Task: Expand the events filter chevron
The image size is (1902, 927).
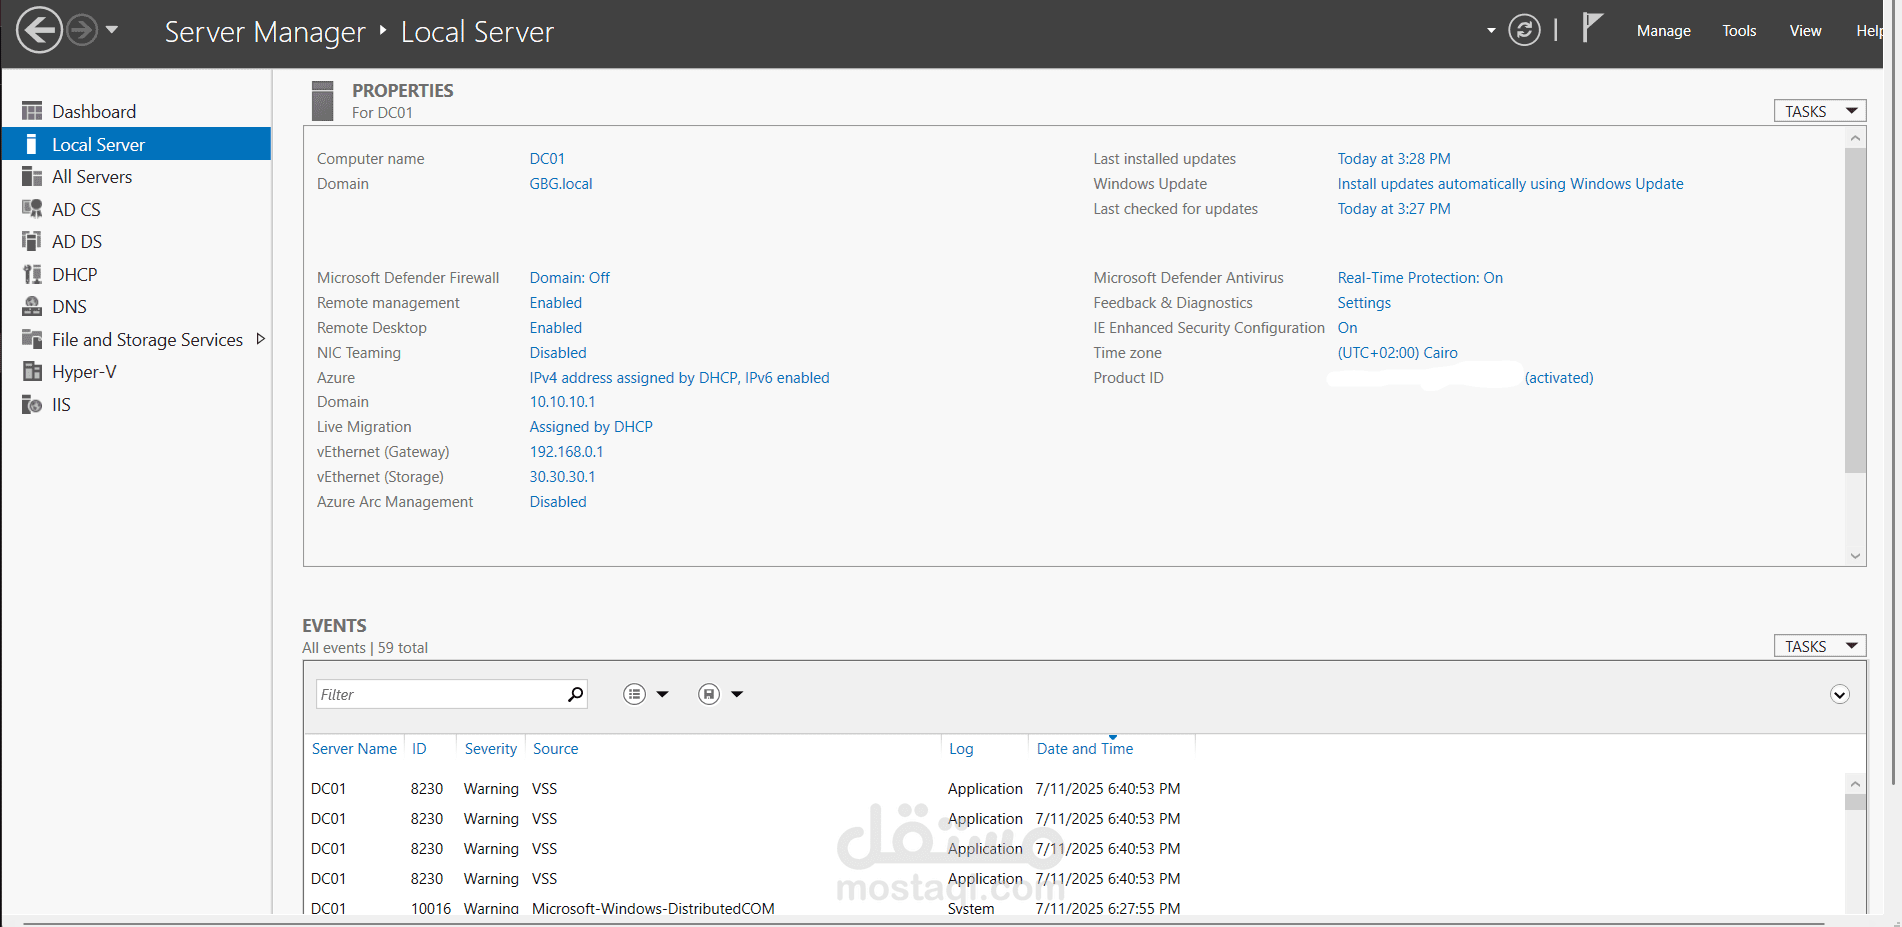Action: 1839,694
